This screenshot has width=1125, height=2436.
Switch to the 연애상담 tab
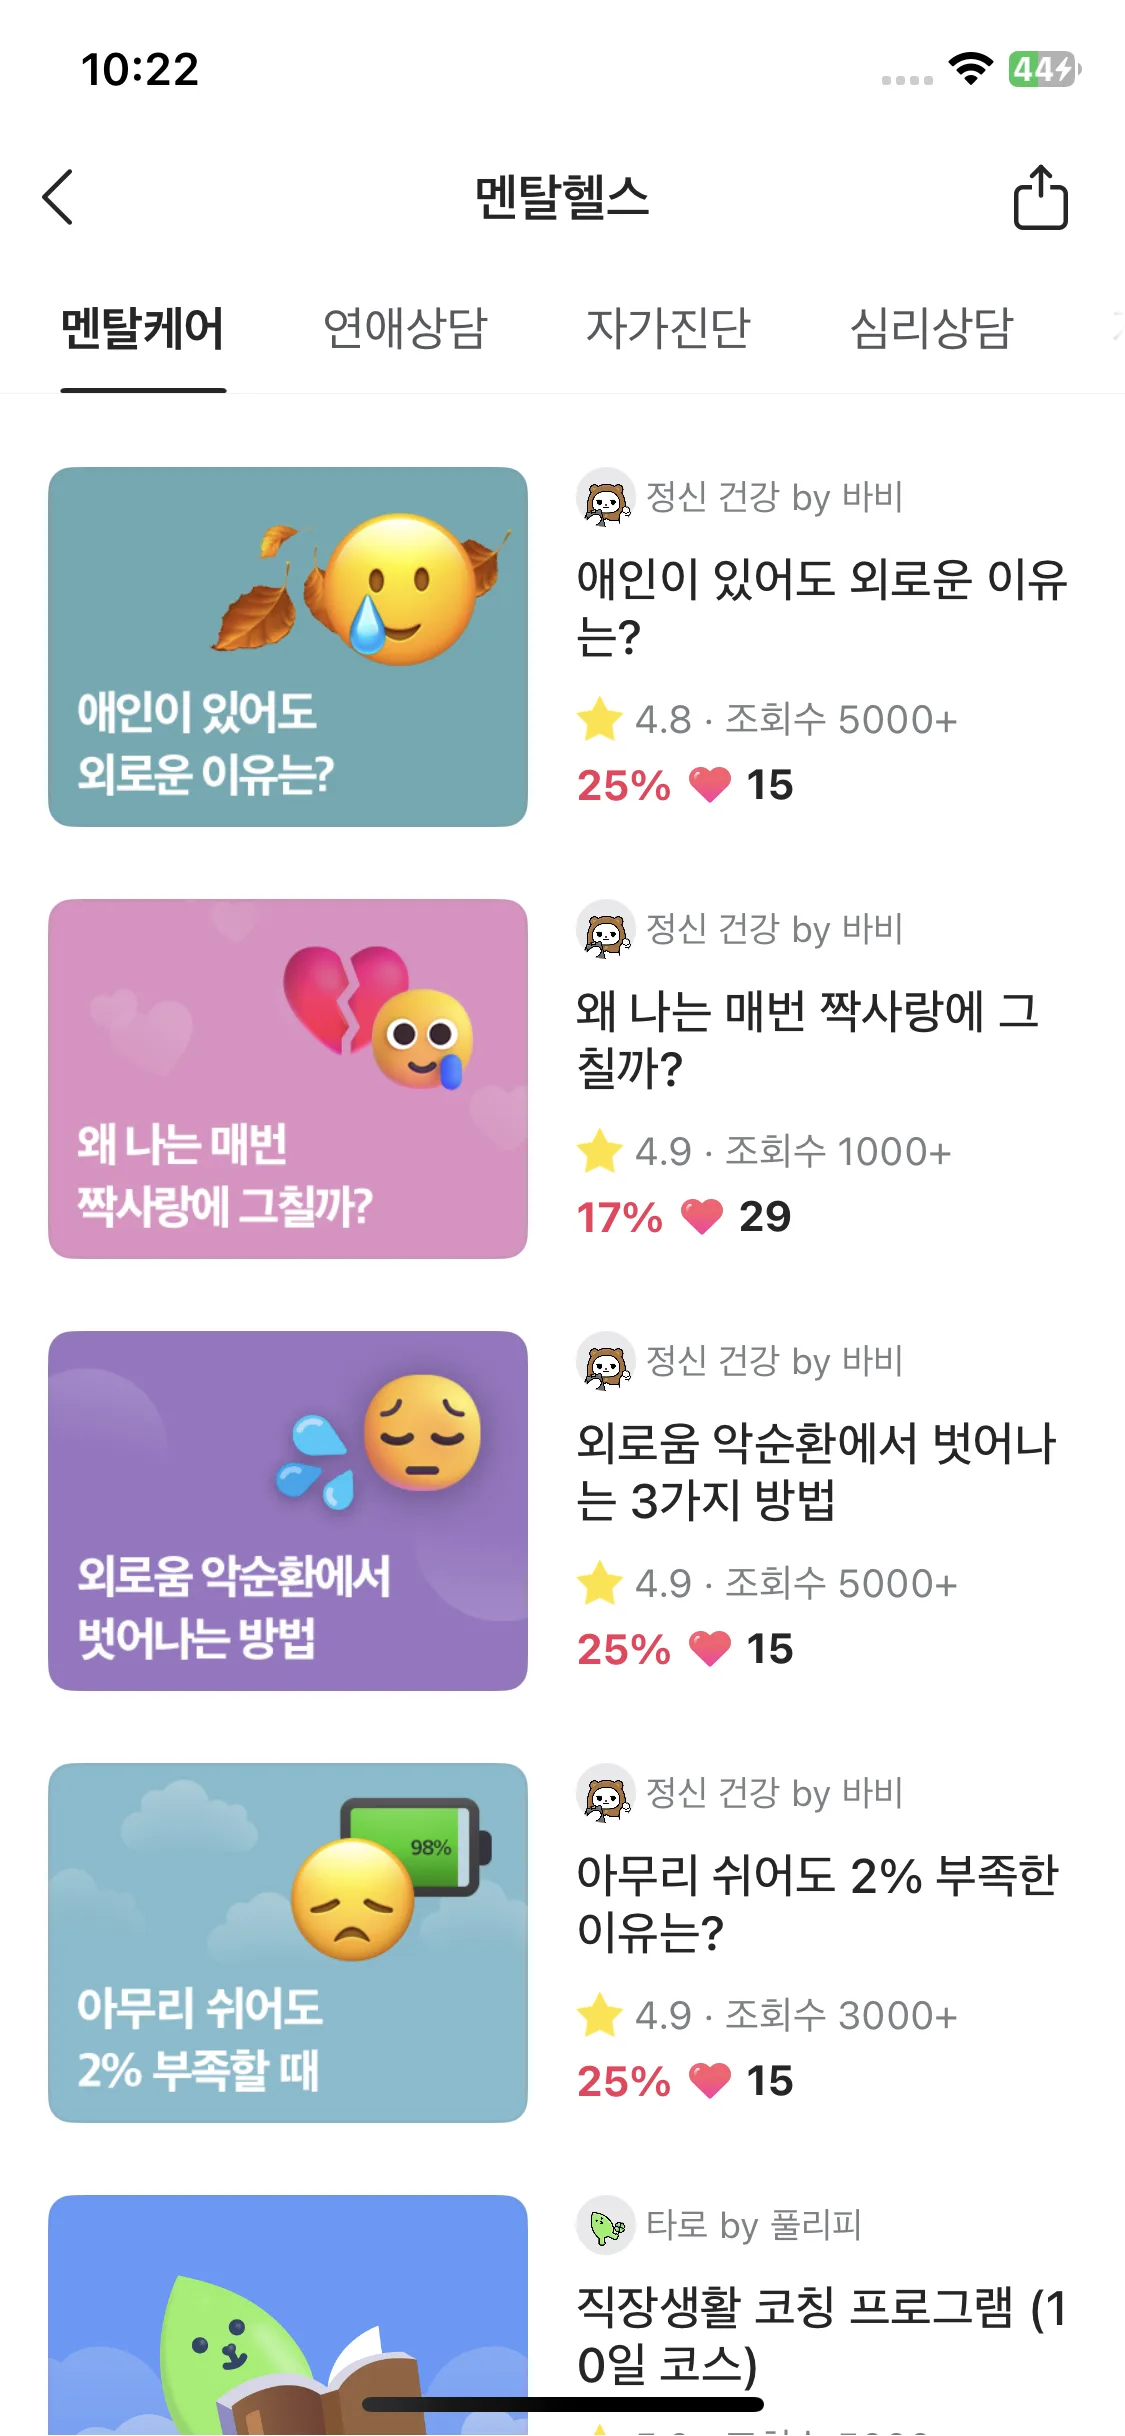click(405, 329)
